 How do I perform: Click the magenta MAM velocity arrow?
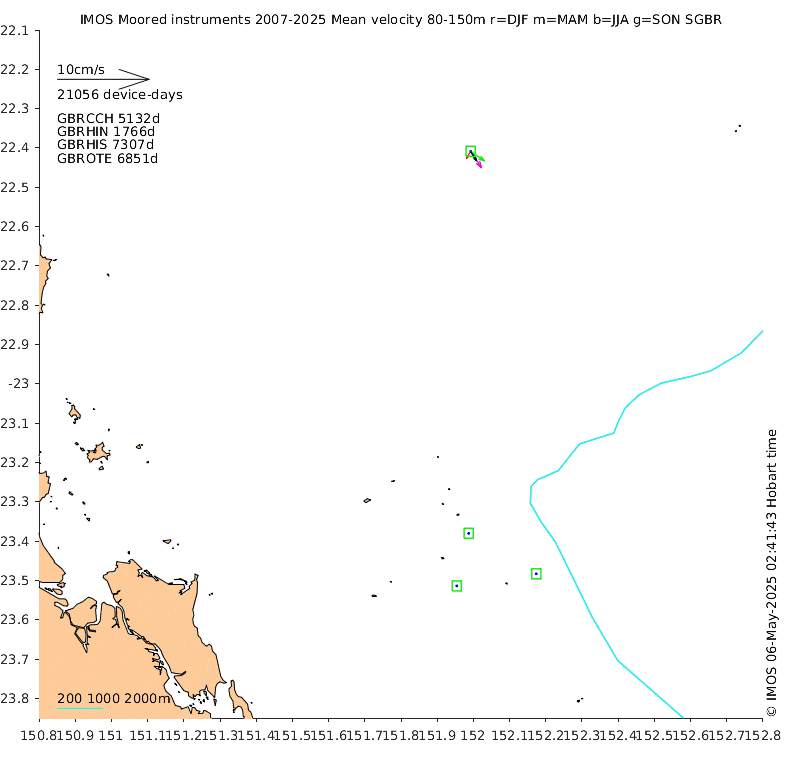point(479,164)
